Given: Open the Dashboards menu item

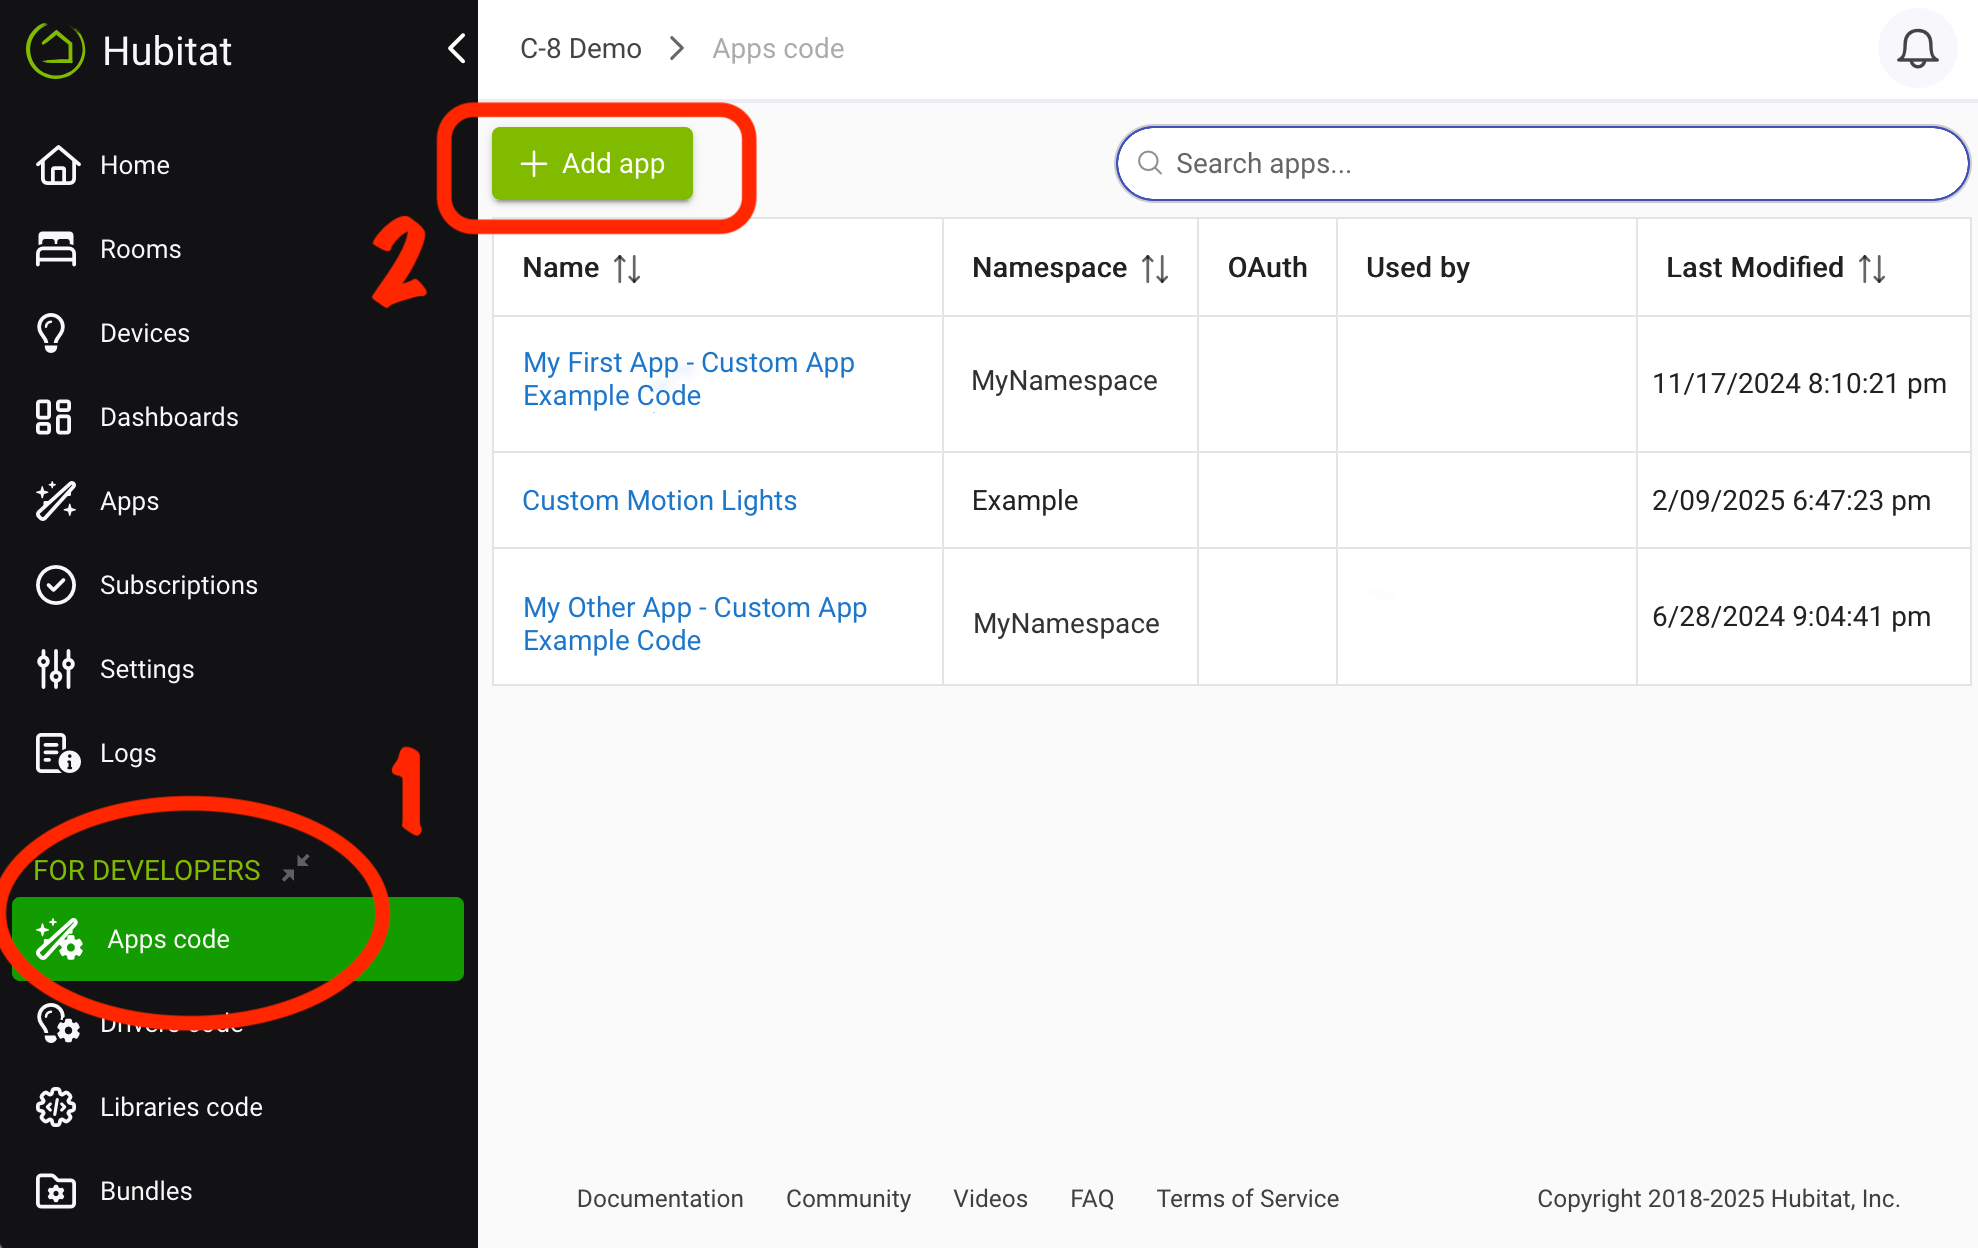Looking at the screenshot, I should click(239, 417).
